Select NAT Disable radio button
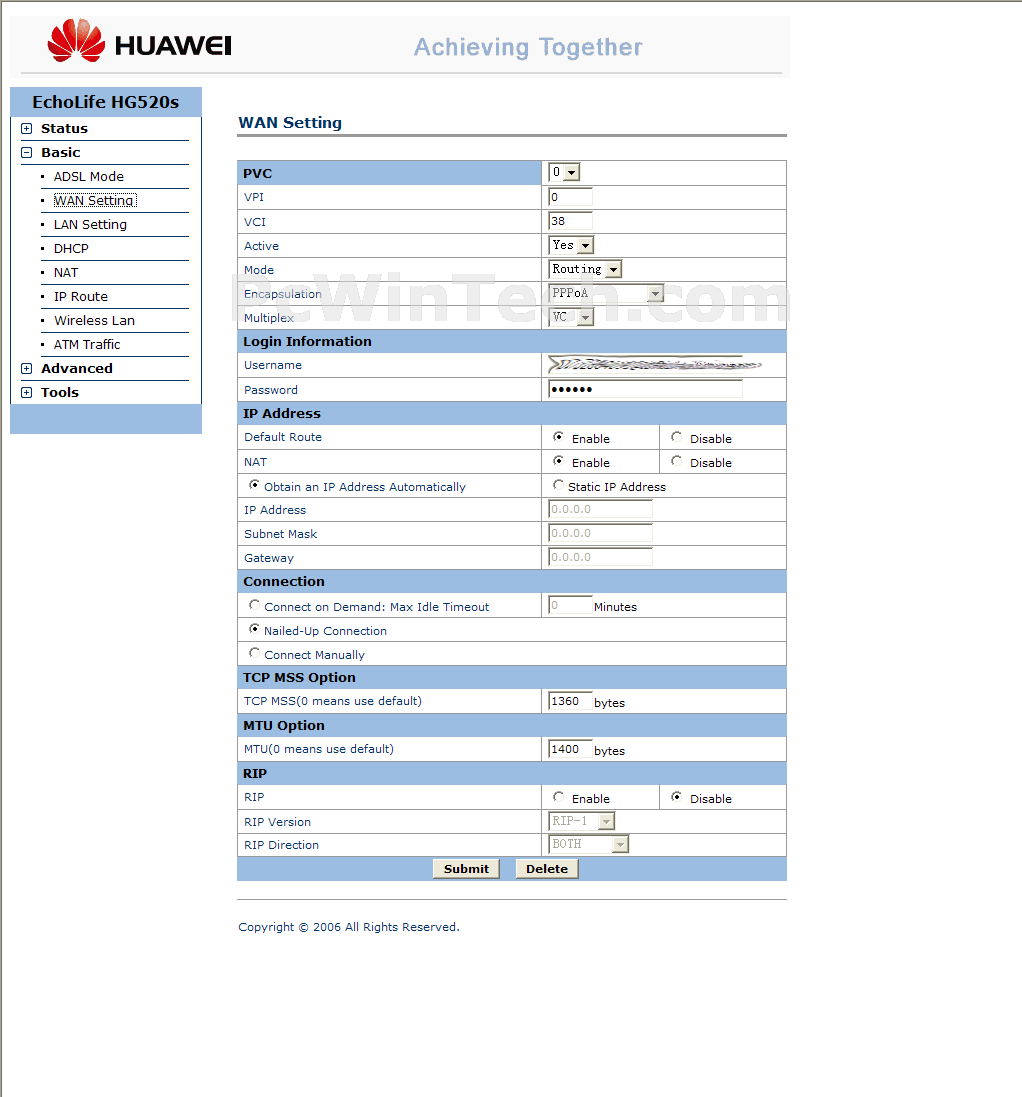This screenshot has height=1097, width=1022. coord(676,460)
